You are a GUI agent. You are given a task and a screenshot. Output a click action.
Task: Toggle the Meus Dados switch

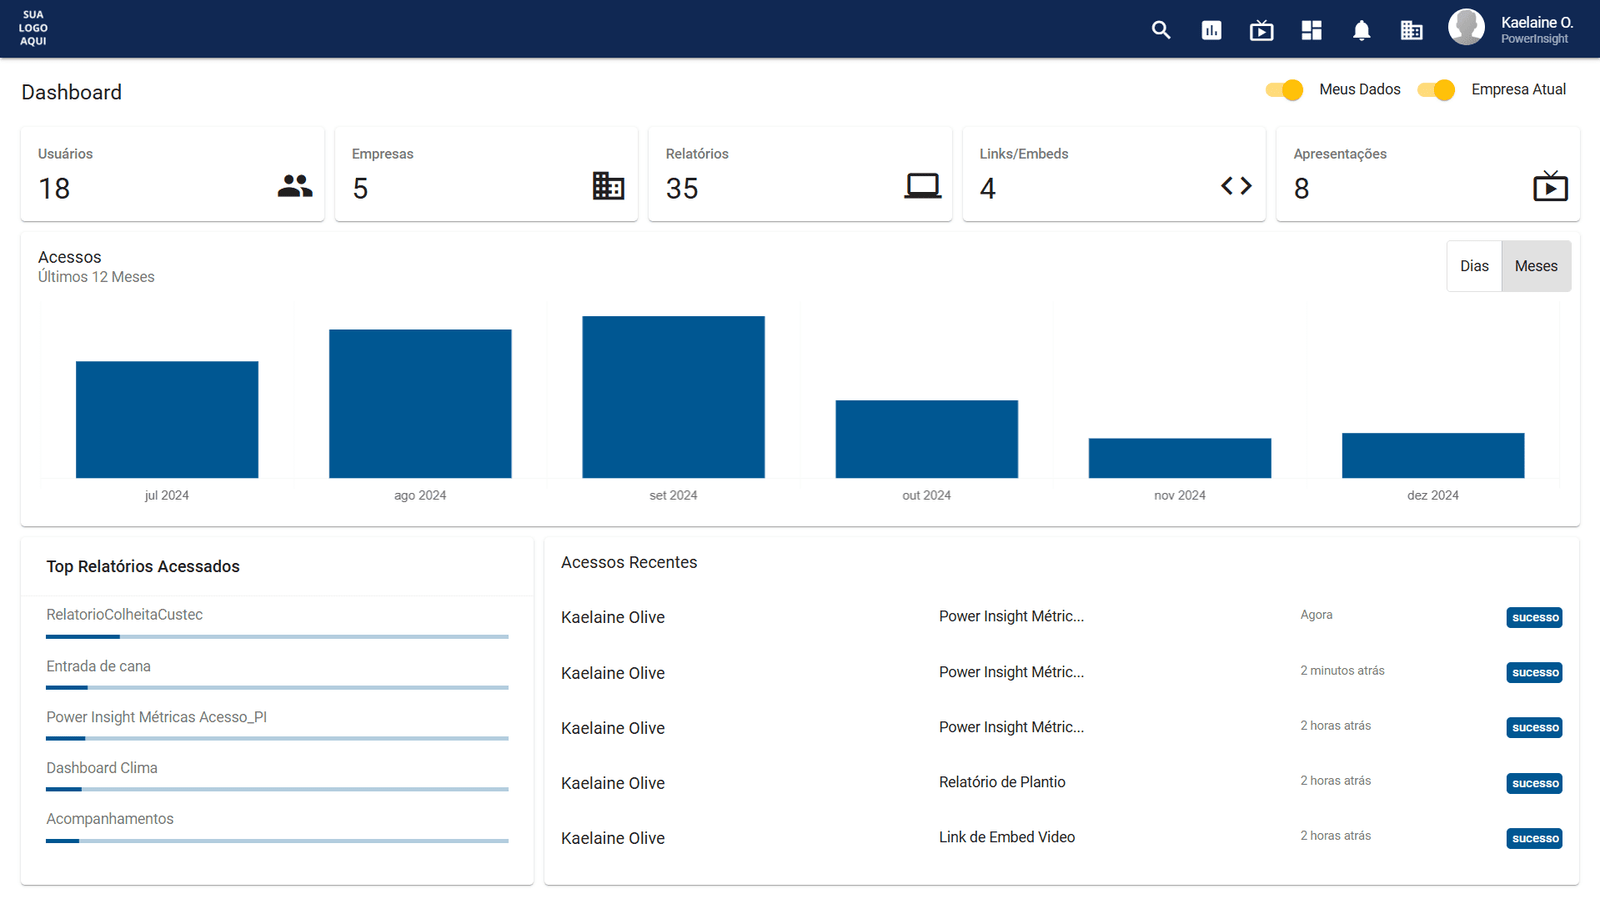pos(1284,90)
